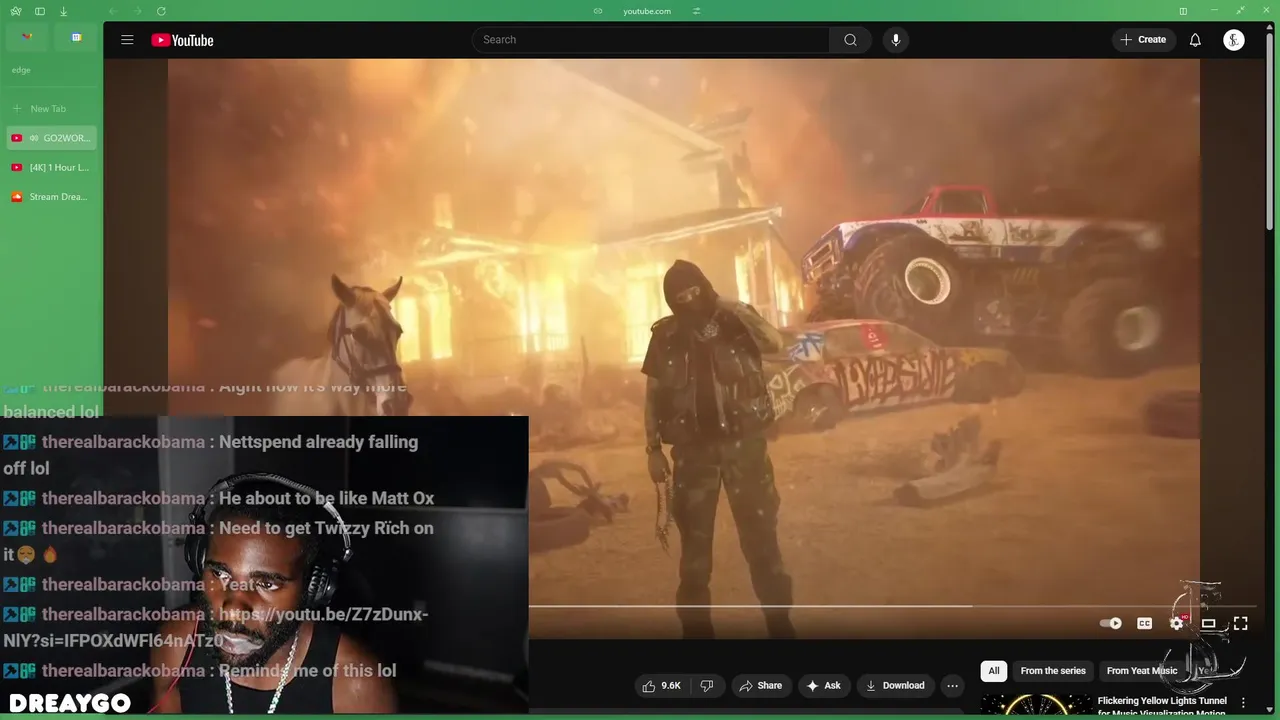Open the Create menu
Screen dimensions: 1280x720
(1143, 40)
